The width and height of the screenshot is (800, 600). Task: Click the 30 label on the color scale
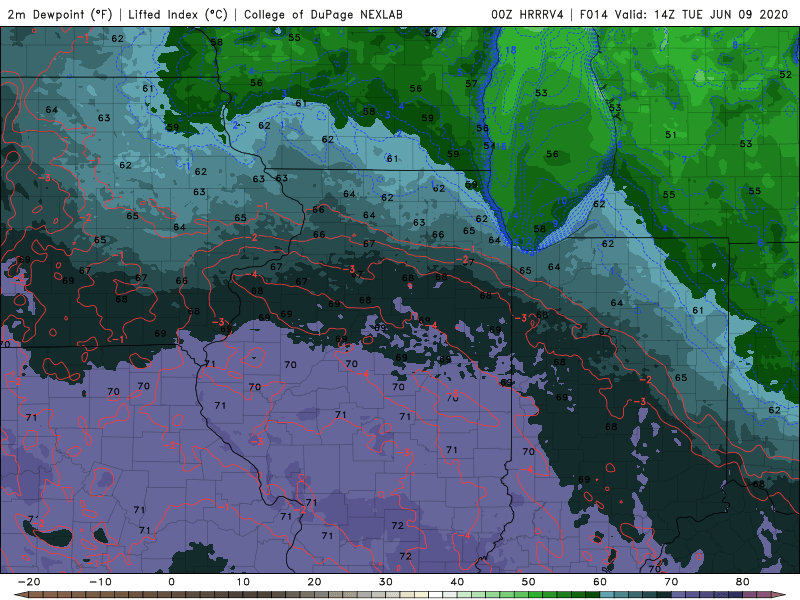(386, 582)
